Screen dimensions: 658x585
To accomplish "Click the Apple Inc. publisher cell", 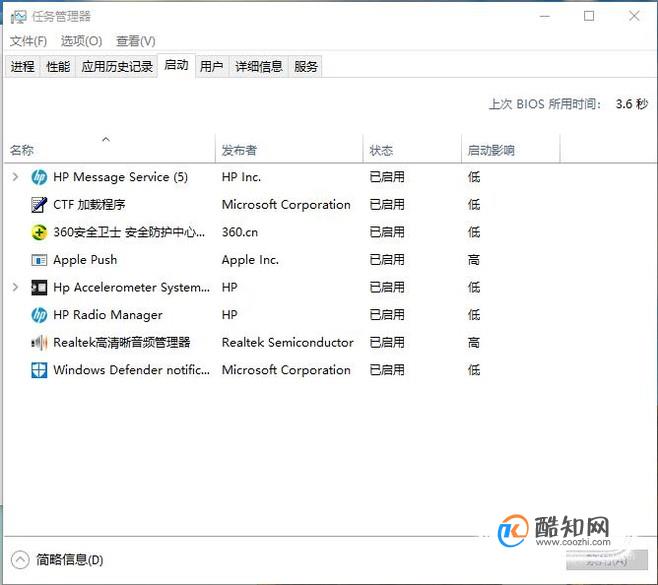I will tap(250, 260).
